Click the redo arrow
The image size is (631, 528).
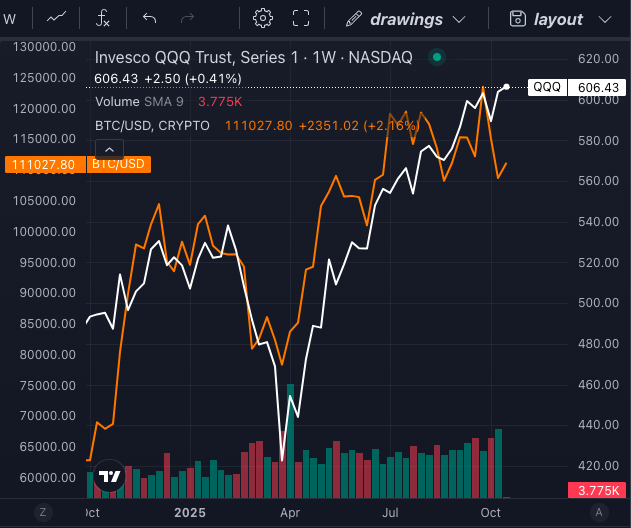[187, 18]
